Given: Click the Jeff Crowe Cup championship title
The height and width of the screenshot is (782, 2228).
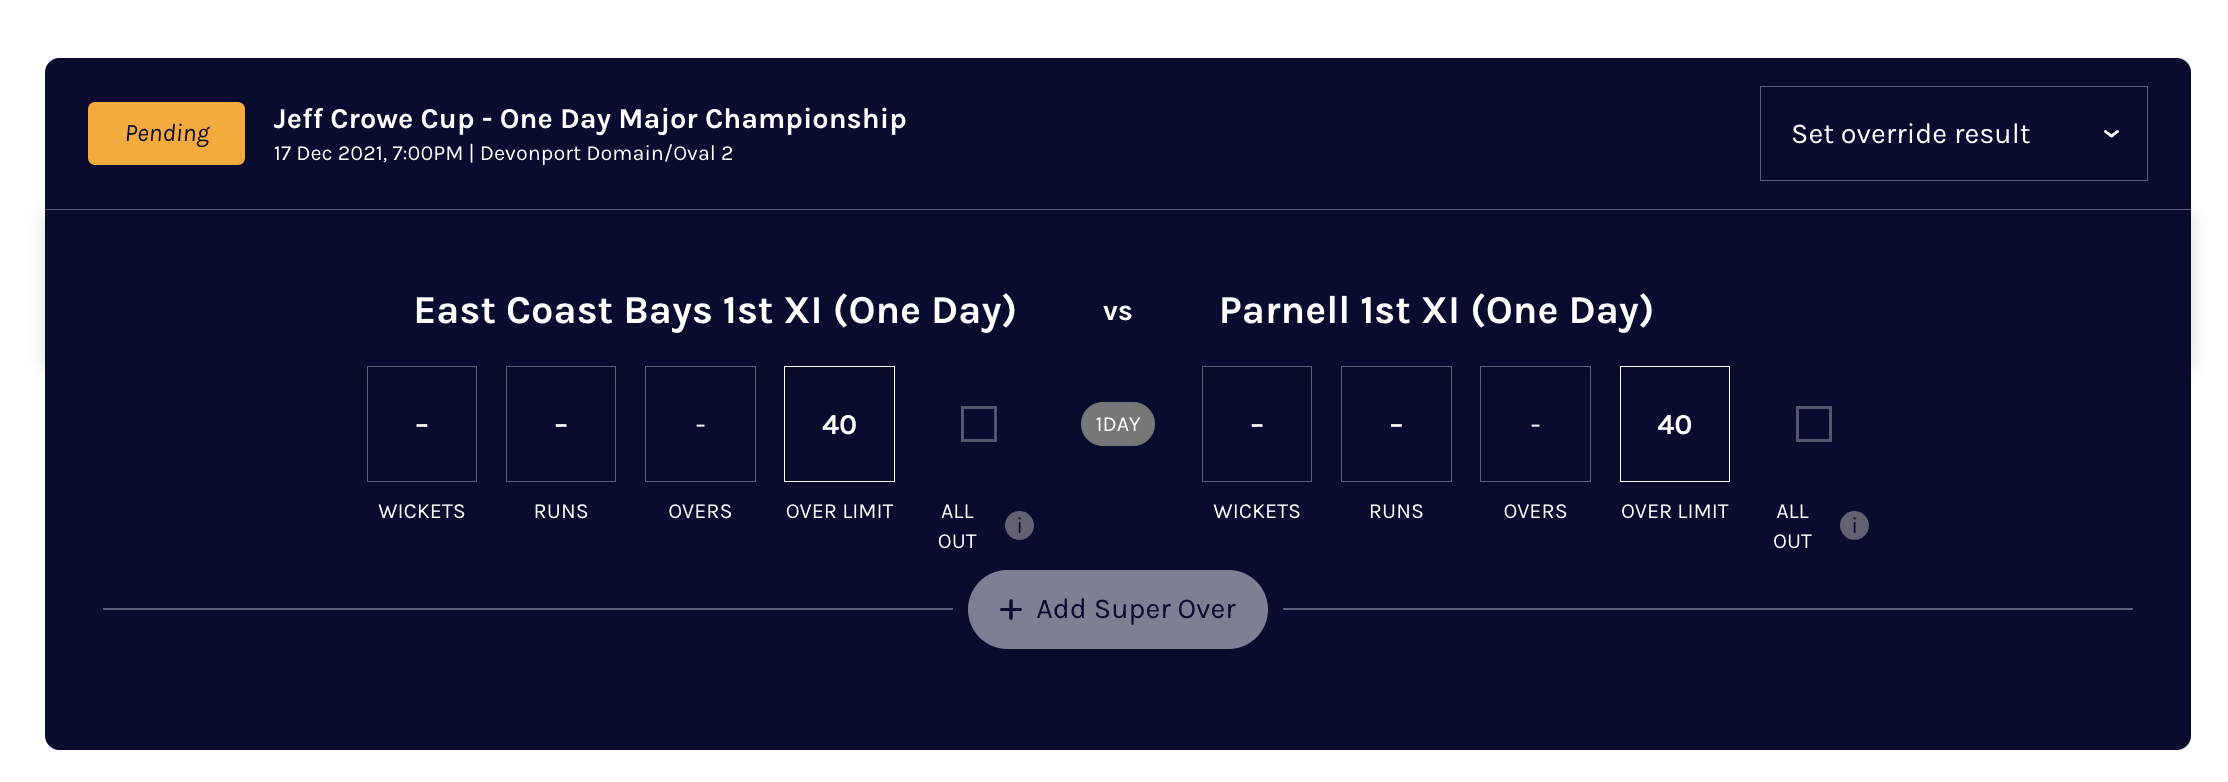Looking at the screenshot, I should [x=589, y=119].
